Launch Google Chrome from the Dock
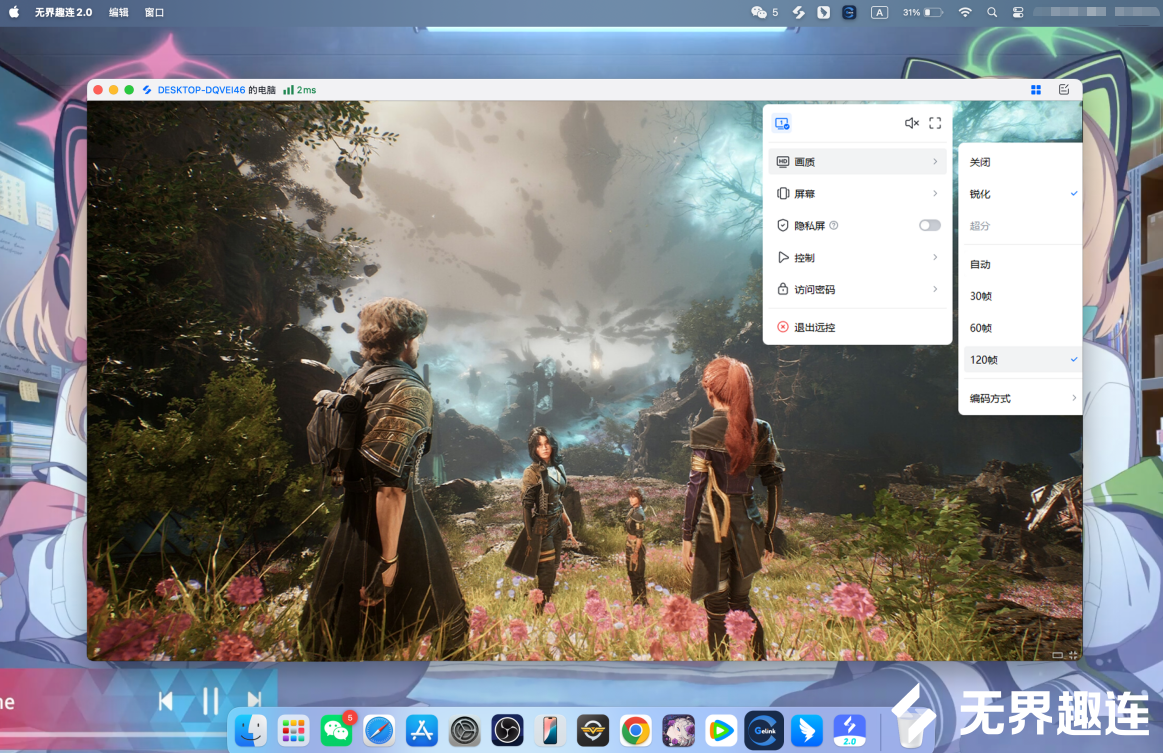 [636, 731]
